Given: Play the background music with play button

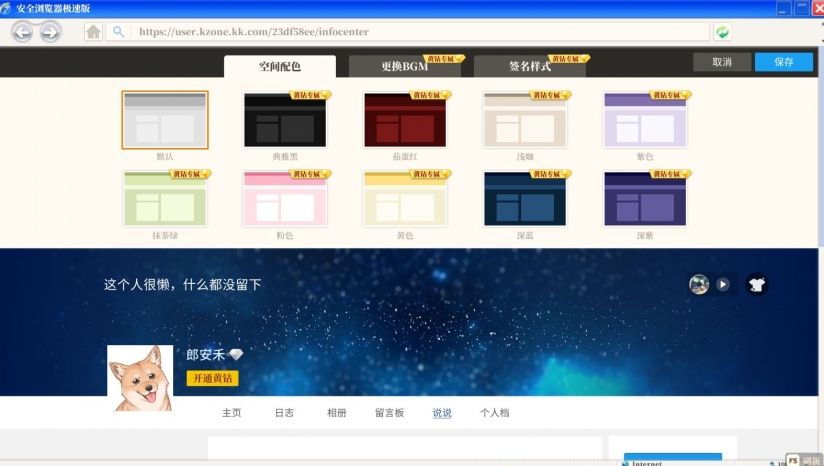Looking at the screenshot, I should pos(723,284).
